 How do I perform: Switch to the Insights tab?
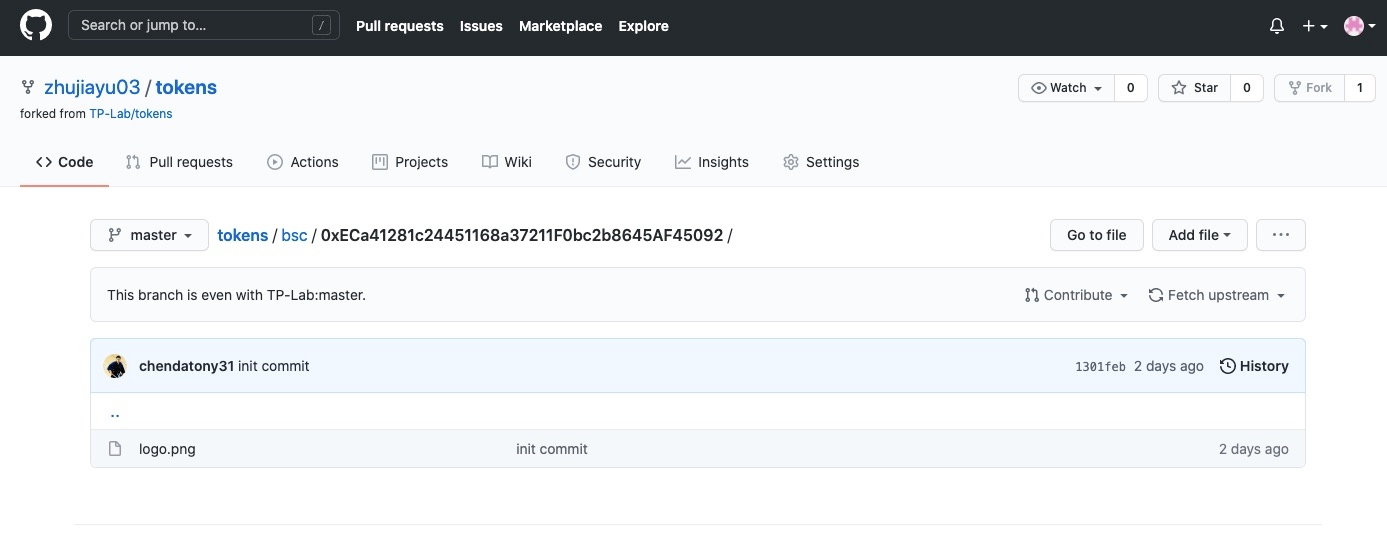[711, 162]
